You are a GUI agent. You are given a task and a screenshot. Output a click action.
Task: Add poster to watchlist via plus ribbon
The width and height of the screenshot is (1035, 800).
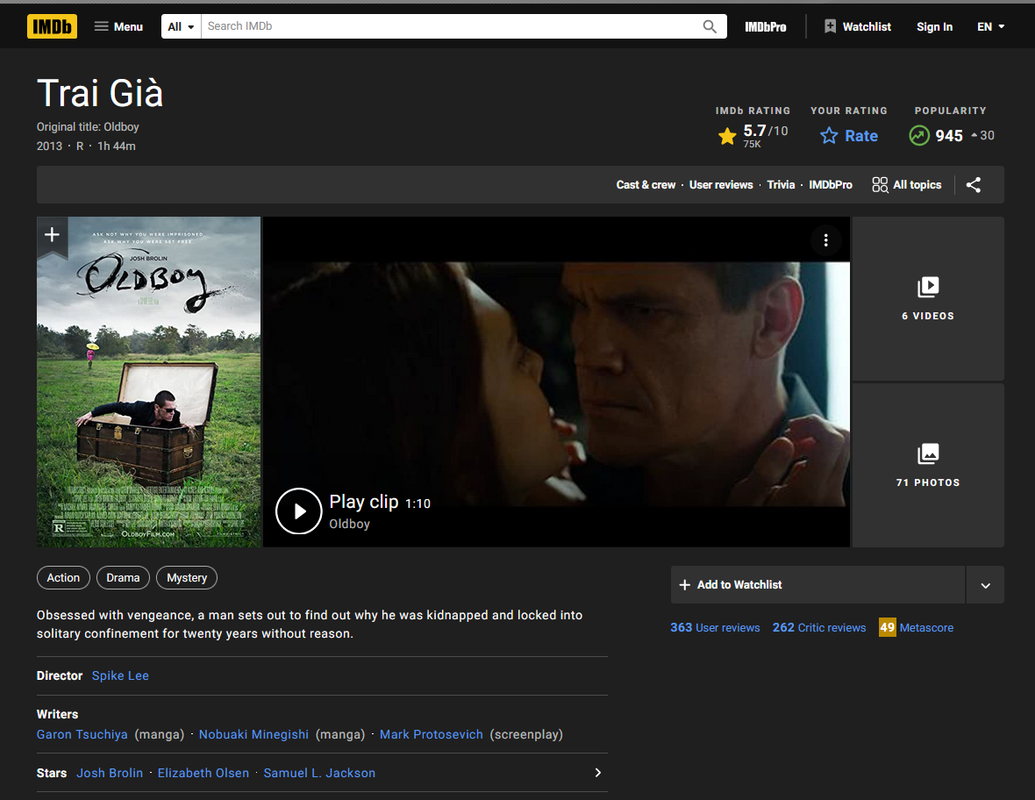coord(52,234)
